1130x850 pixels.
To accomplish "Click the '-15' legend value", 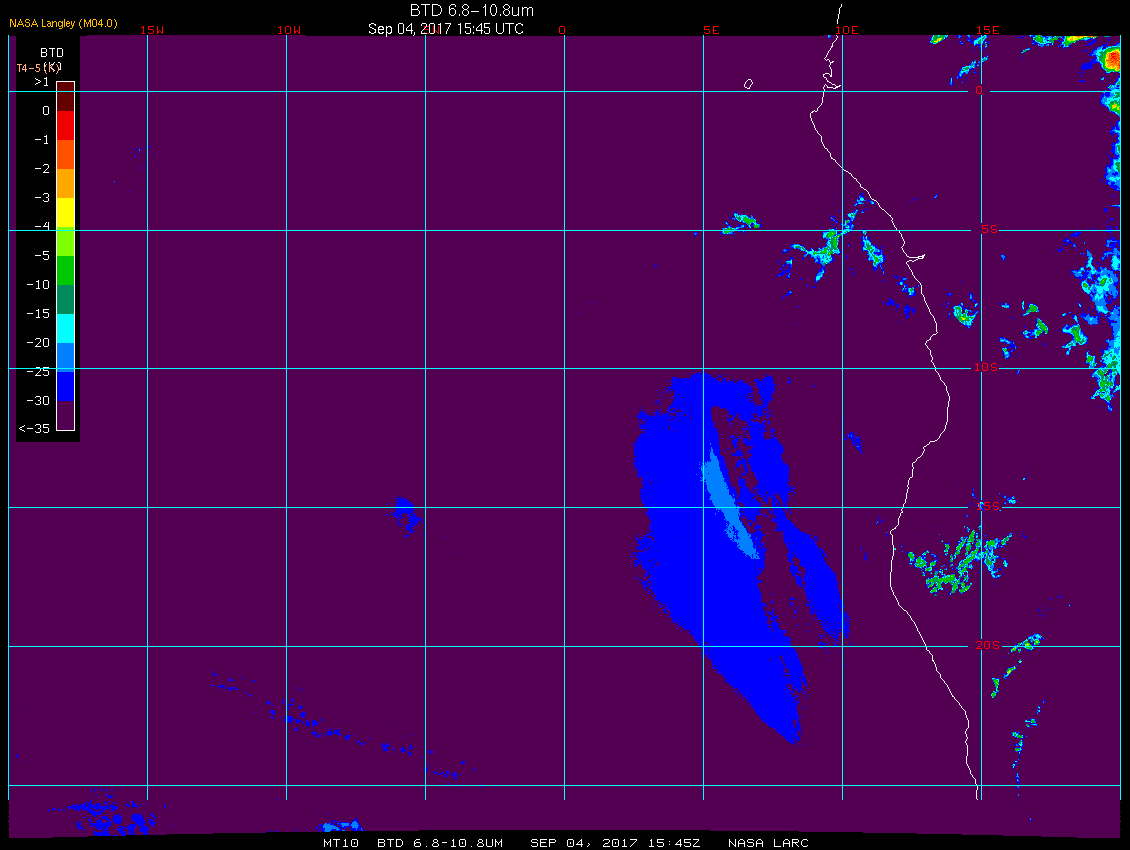I will click(38, 314).
